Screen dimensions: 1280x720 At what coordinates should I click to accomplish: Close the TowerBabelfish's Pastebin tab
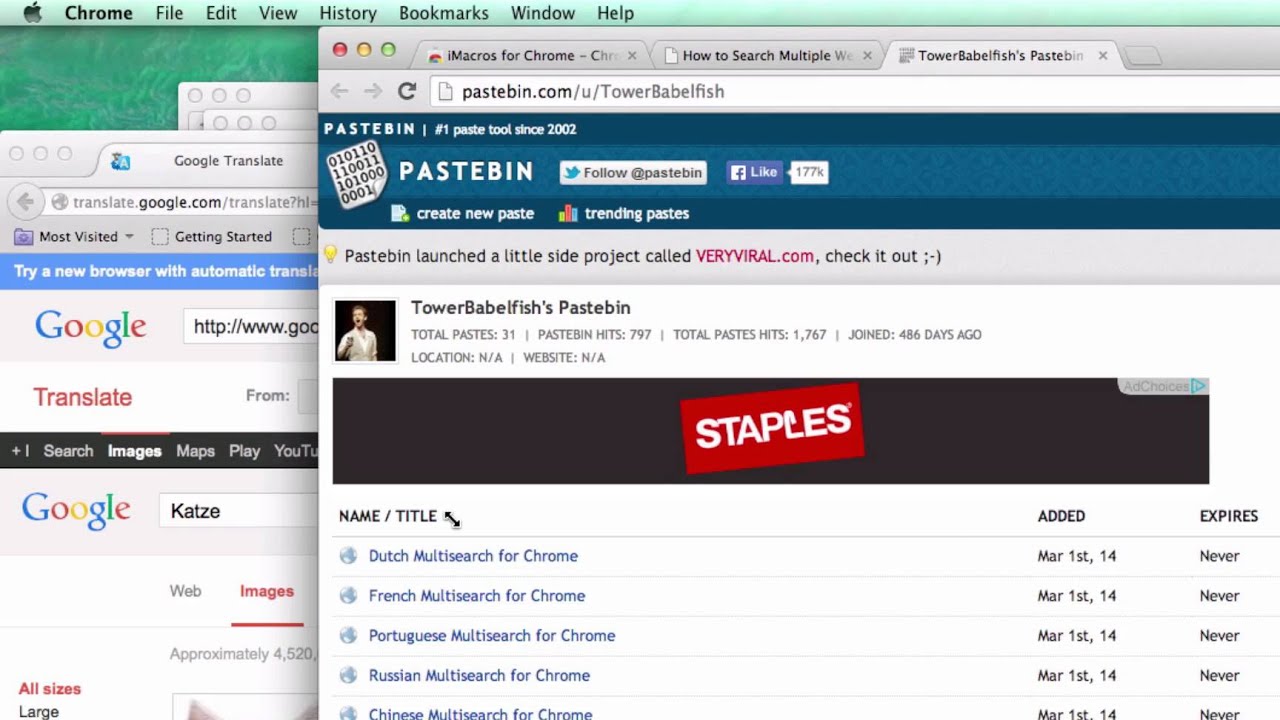1102,56
